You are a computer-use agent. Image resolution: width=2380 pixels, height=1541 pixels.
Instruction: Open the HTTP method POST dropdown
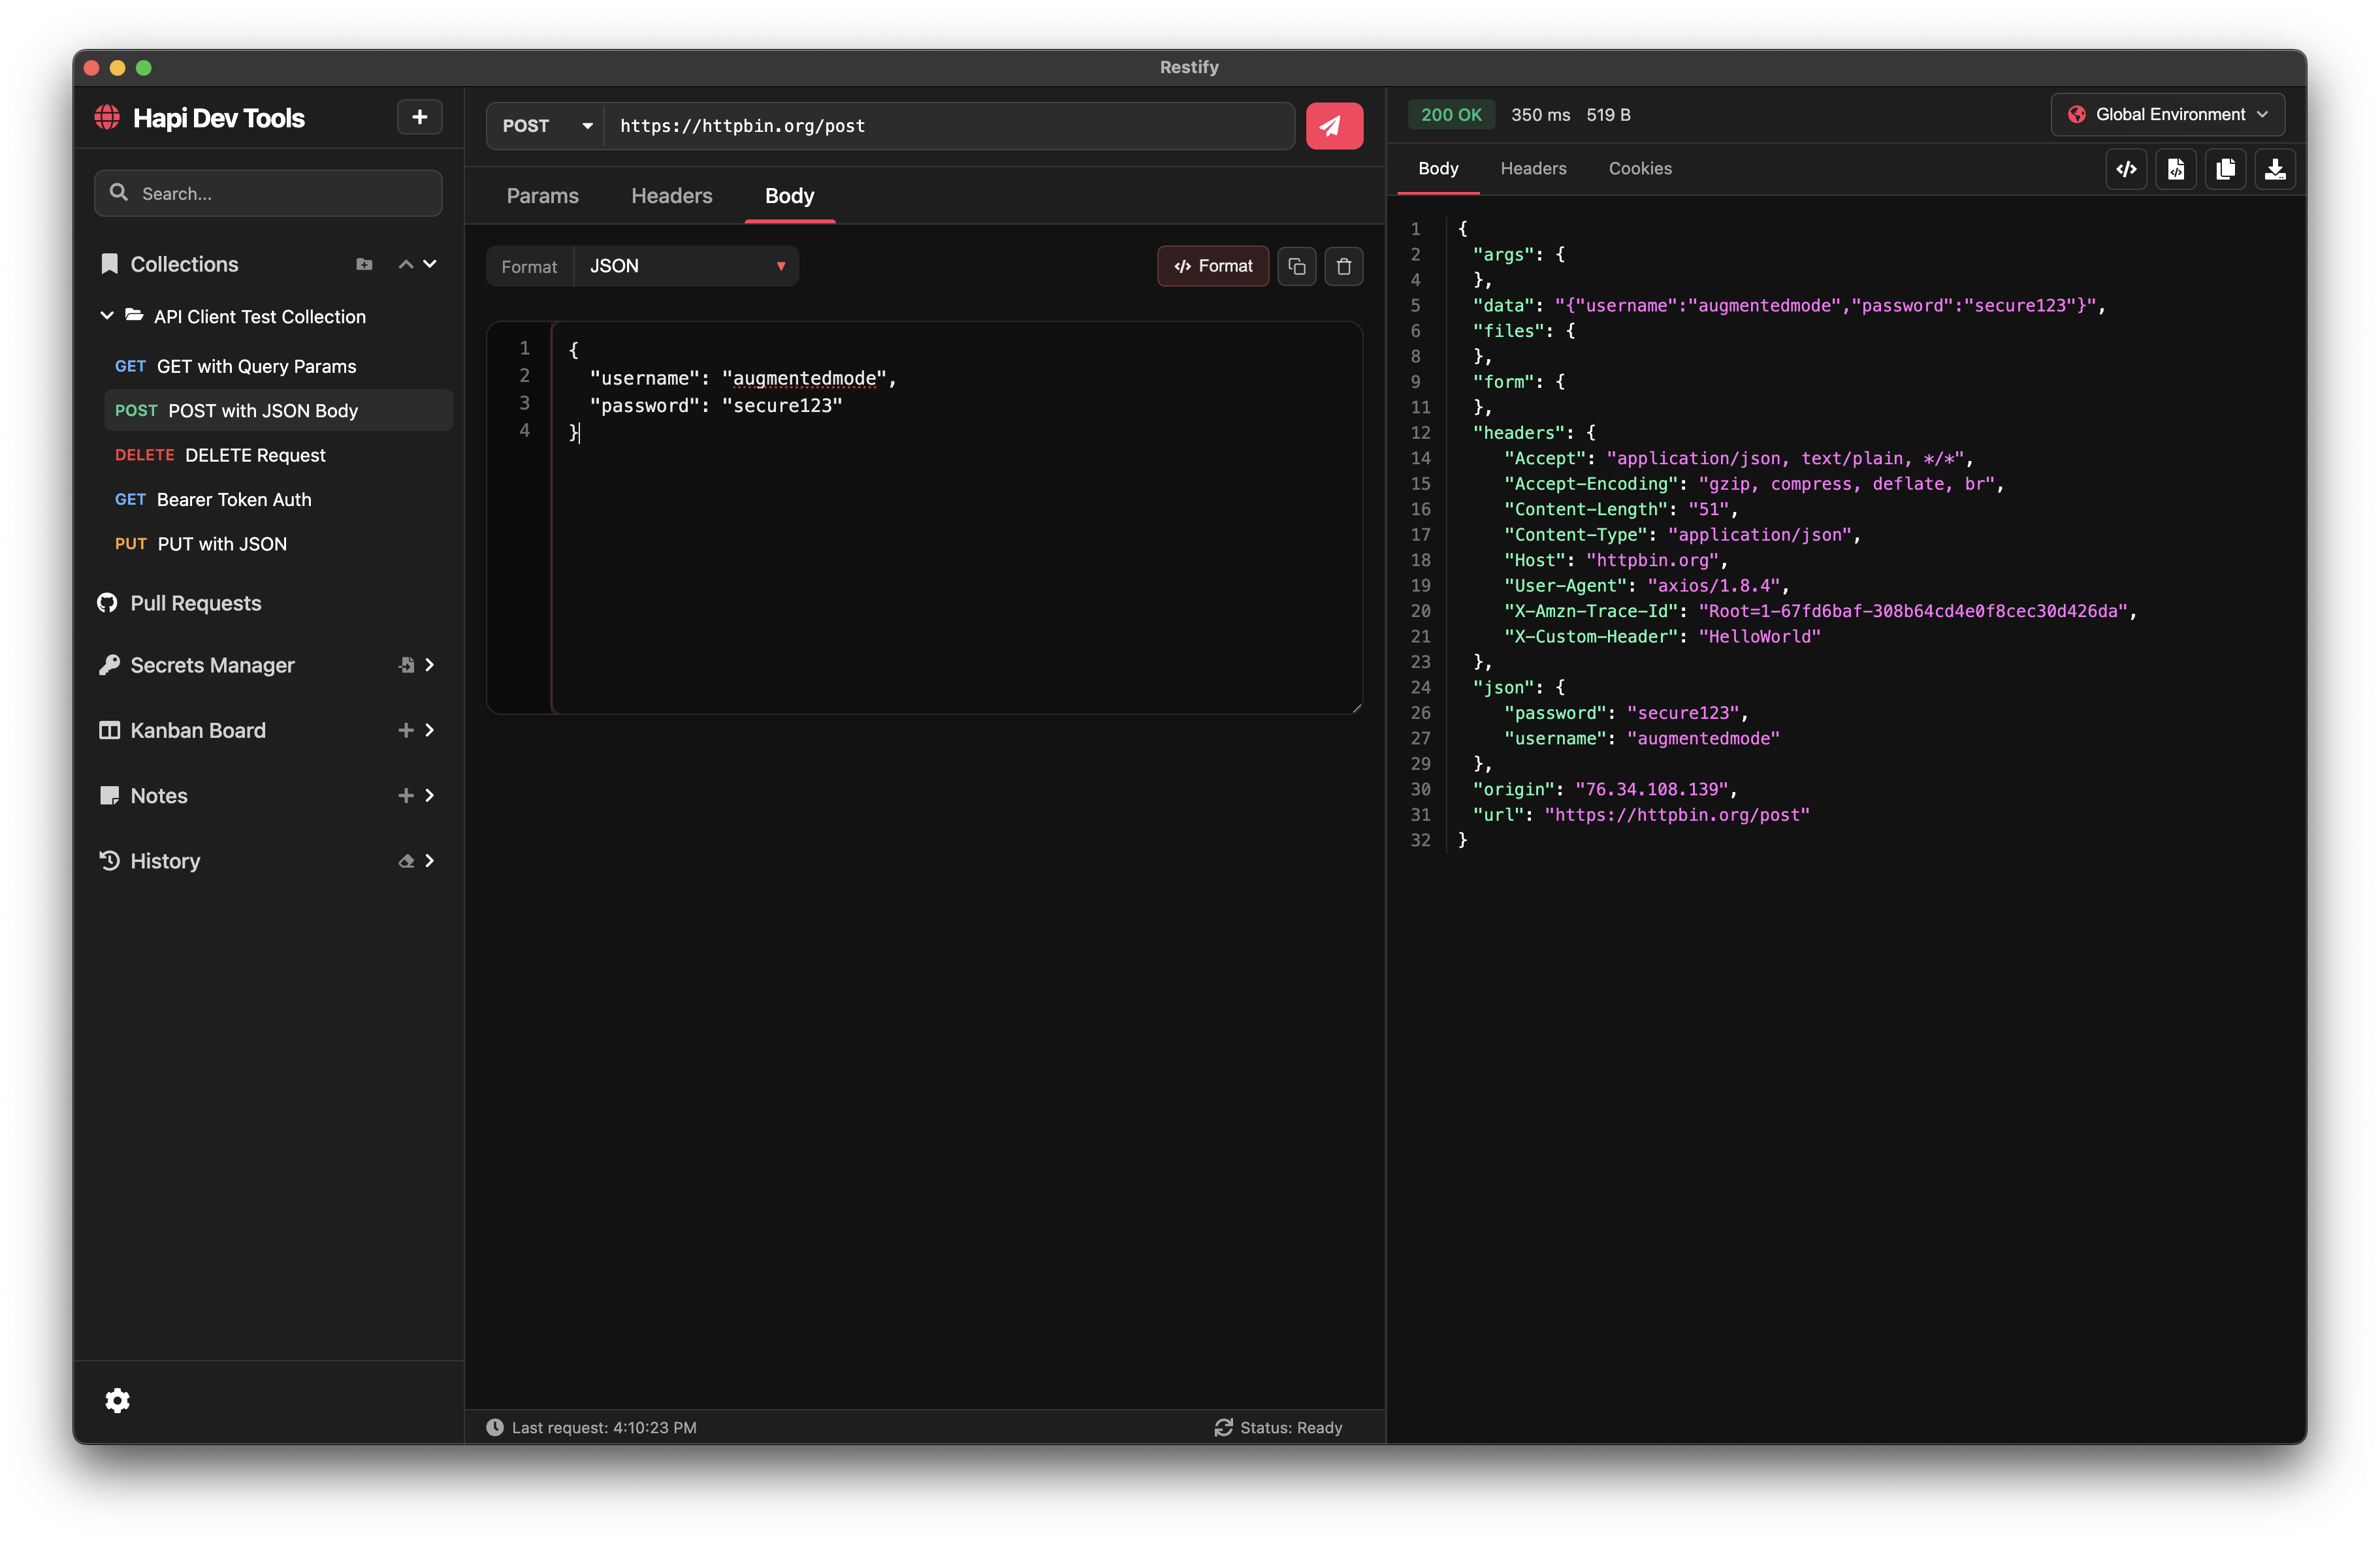(x=545, y=126)
